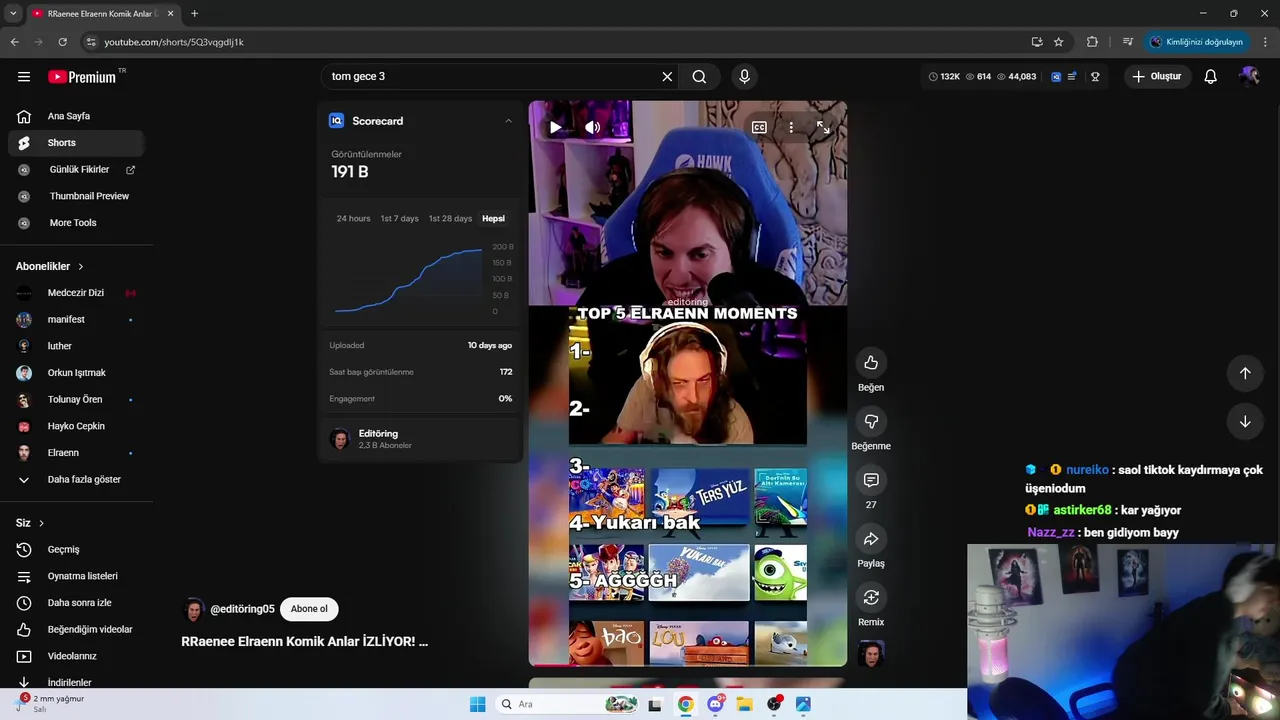The width and height of the screenshot is (1280, 720).
Task: Start voice search with microphone
Action: [x=744, y=77]
